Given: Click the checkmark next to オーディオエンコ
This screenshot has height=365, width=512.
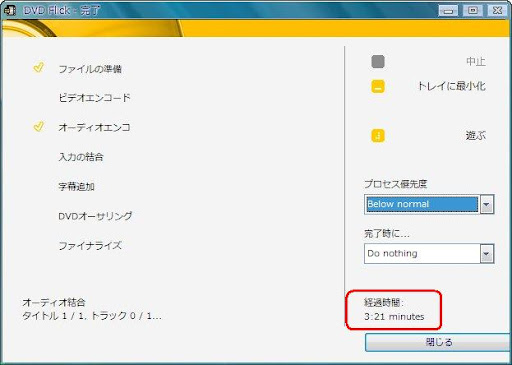Looking at the screenshot, I should point(38,126).
